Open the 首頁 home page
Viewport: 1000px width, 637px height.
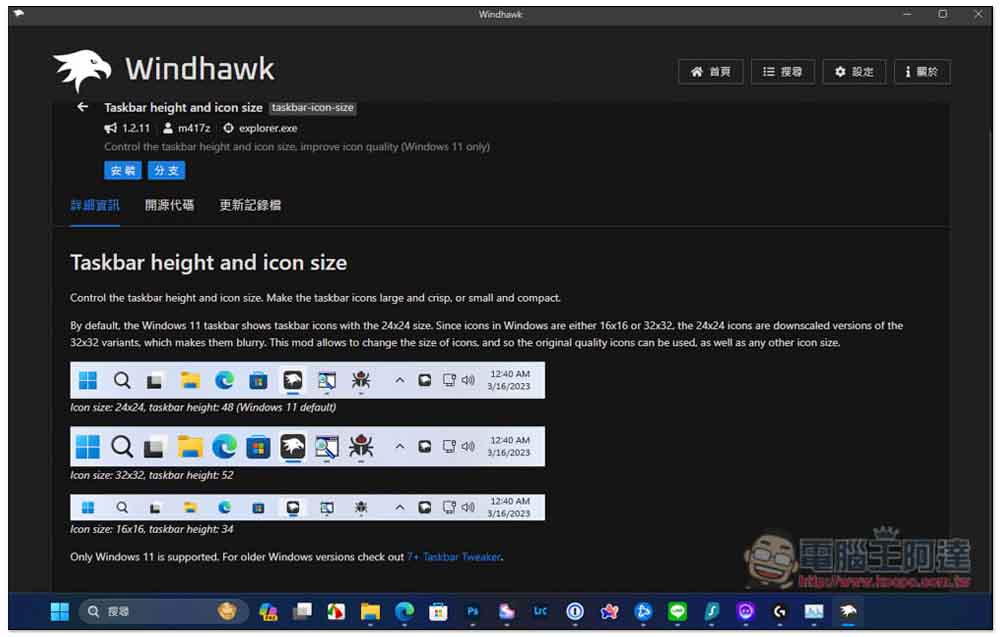710,72
